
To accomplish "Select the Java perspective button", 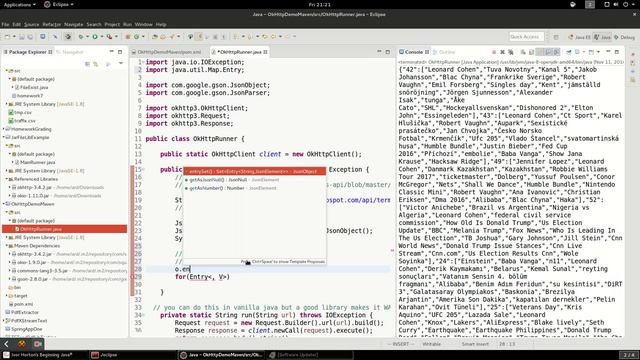I will (602, 37).
